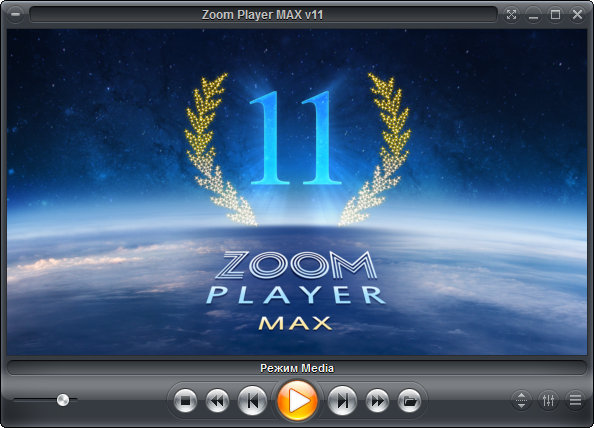Click the Fast Forward double-arrow button

[377, 401]
